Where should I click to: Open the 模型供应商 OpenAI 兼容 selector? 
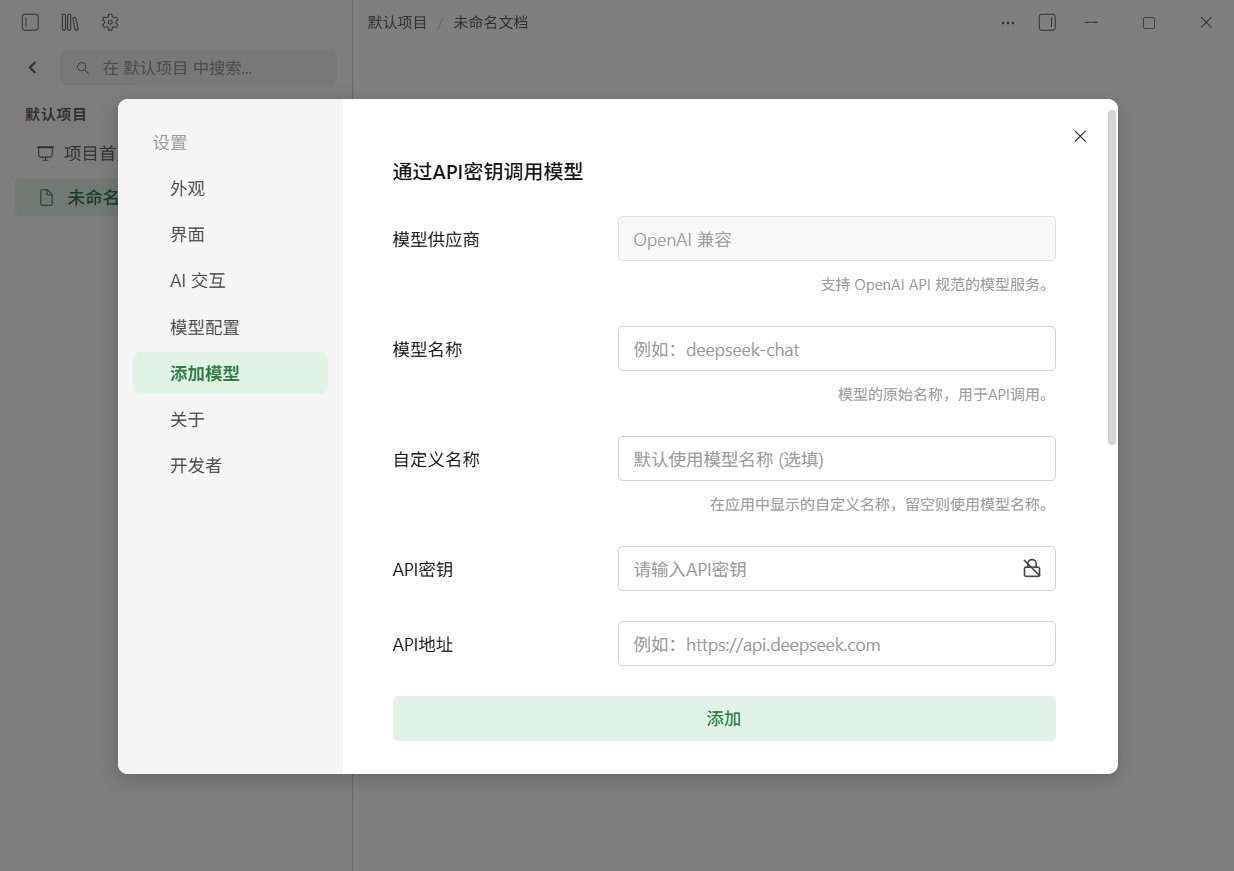click(836, 238)
